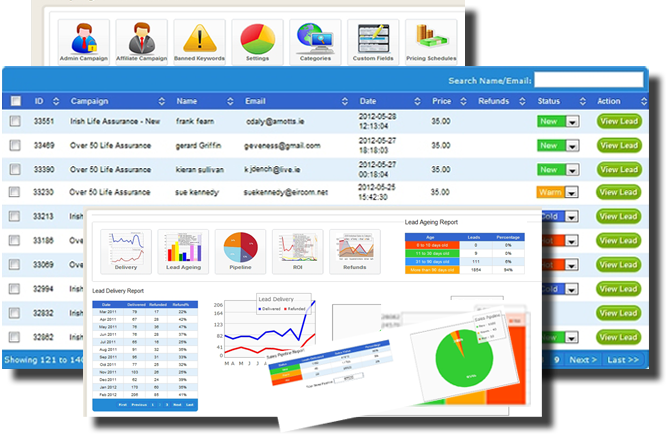
Task: Toggle the select-all checkbox in table header
Action: 15,101
